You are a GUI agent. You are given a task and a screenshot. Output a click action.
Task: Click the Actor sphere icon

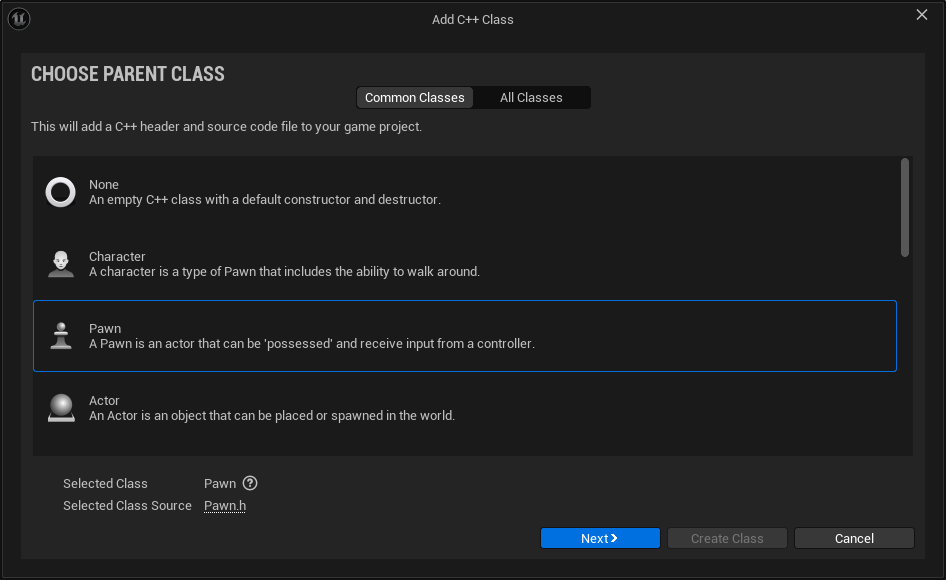click(61, 408)
